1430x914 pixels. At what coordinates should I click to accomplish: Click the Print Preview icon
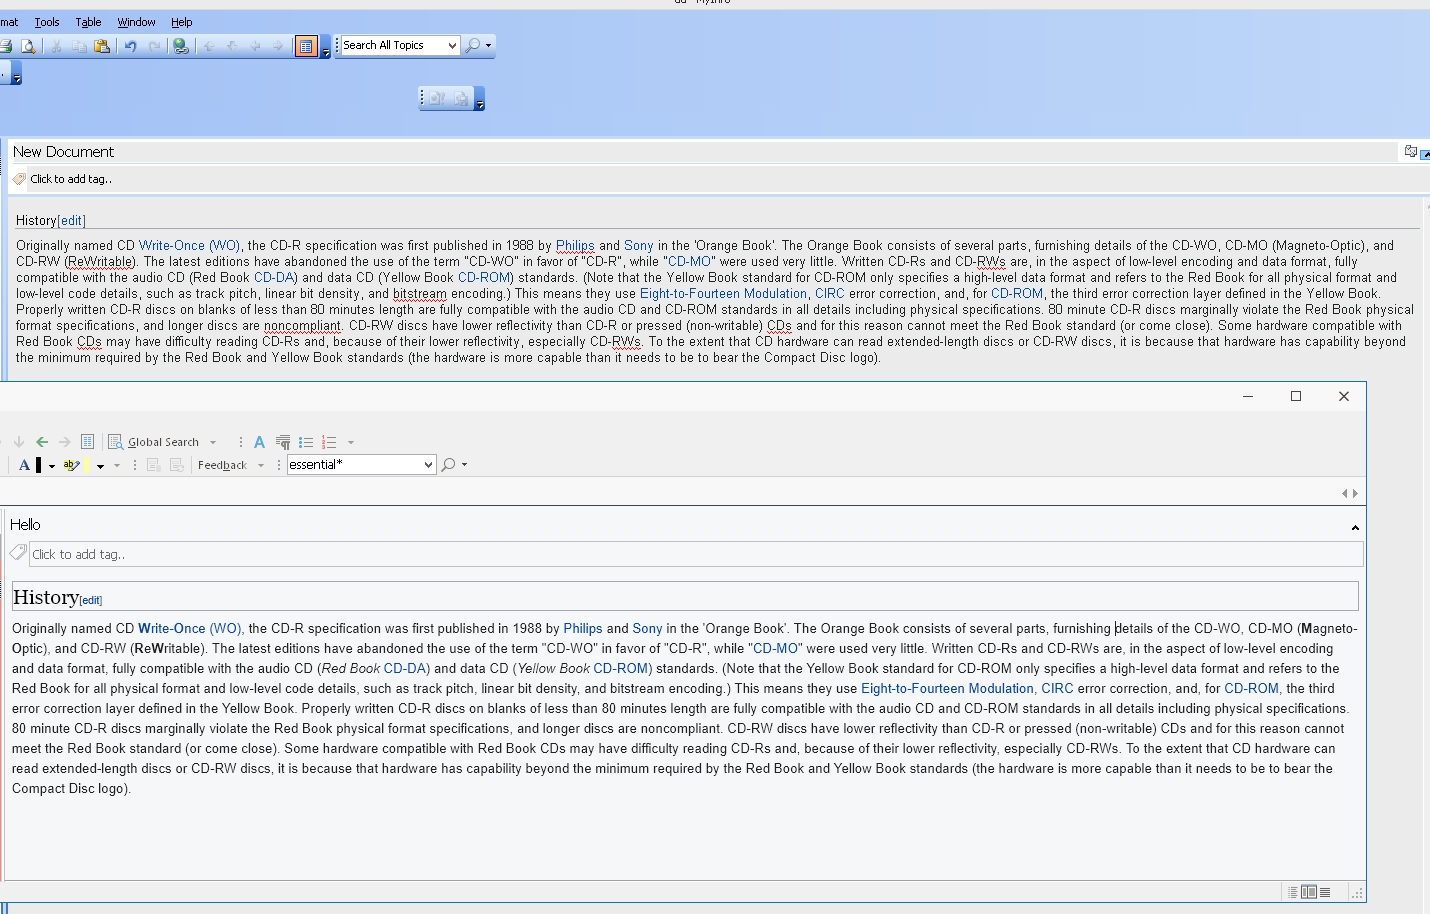click(28, 46)
